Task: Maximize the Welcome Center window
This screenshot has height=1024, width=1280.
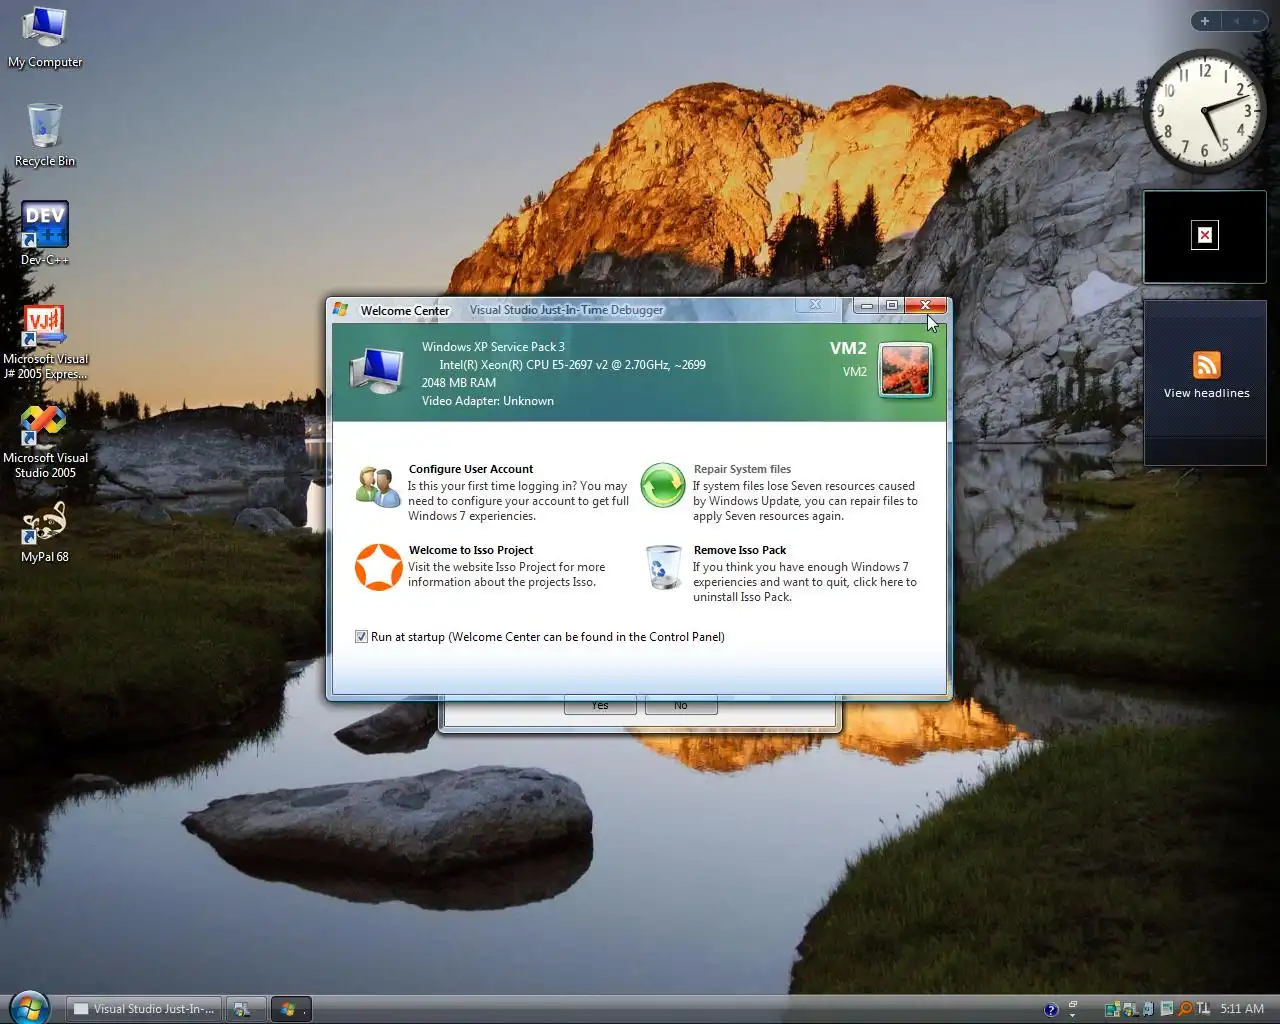Action: 891,305
